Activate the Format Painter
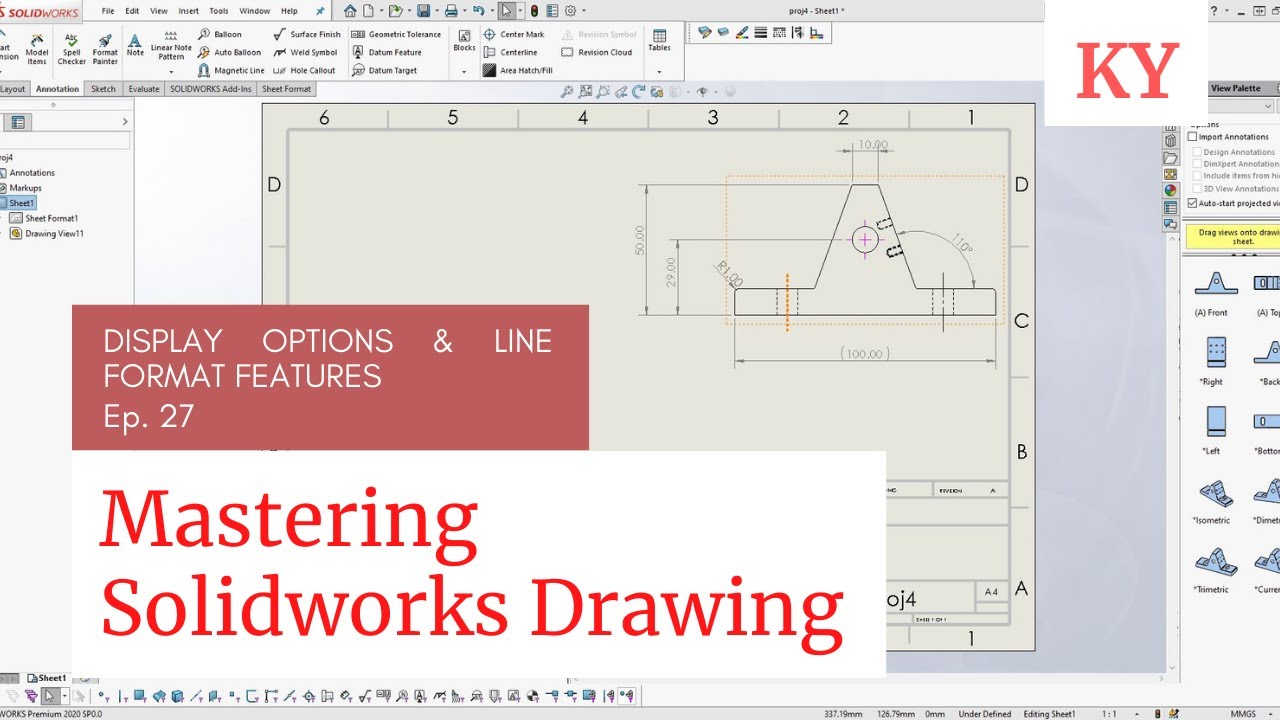Image resolution: width=1280 pixels, height=720 pixels. pos(105,47)
